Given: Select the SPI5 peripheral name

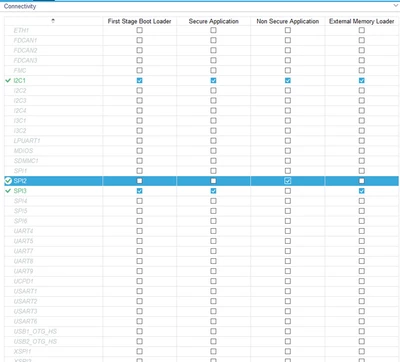Looking at the screenshot, I should (x=20, y=211).
